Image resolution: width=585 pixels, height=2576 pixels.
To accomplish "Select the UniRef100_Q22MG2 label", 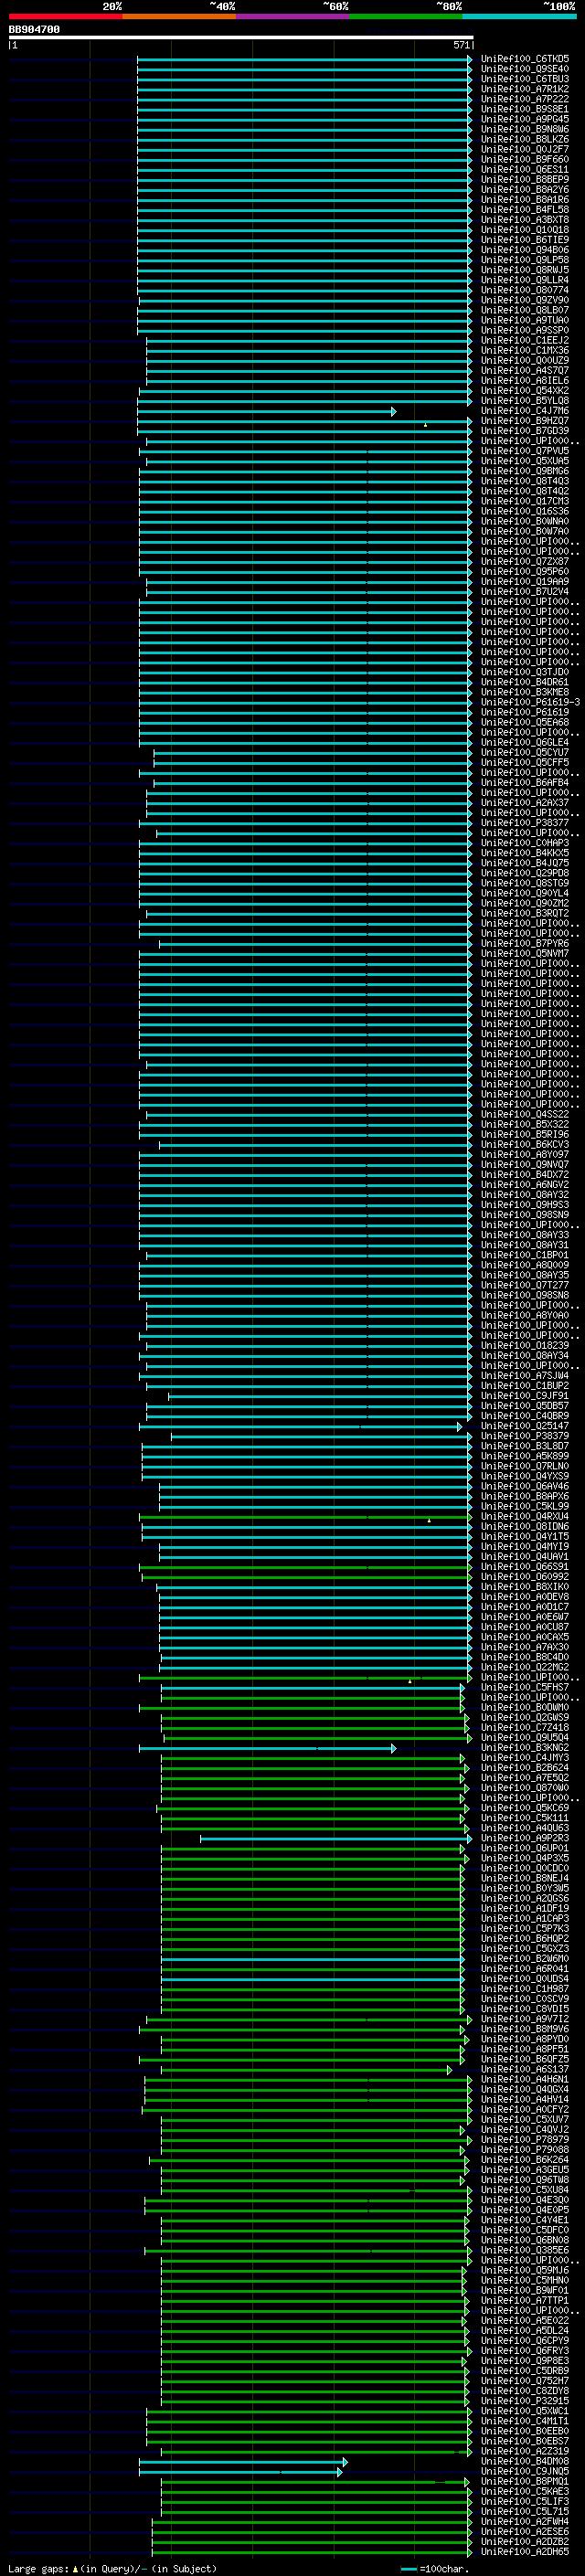I will click(x=525, y=1667).
